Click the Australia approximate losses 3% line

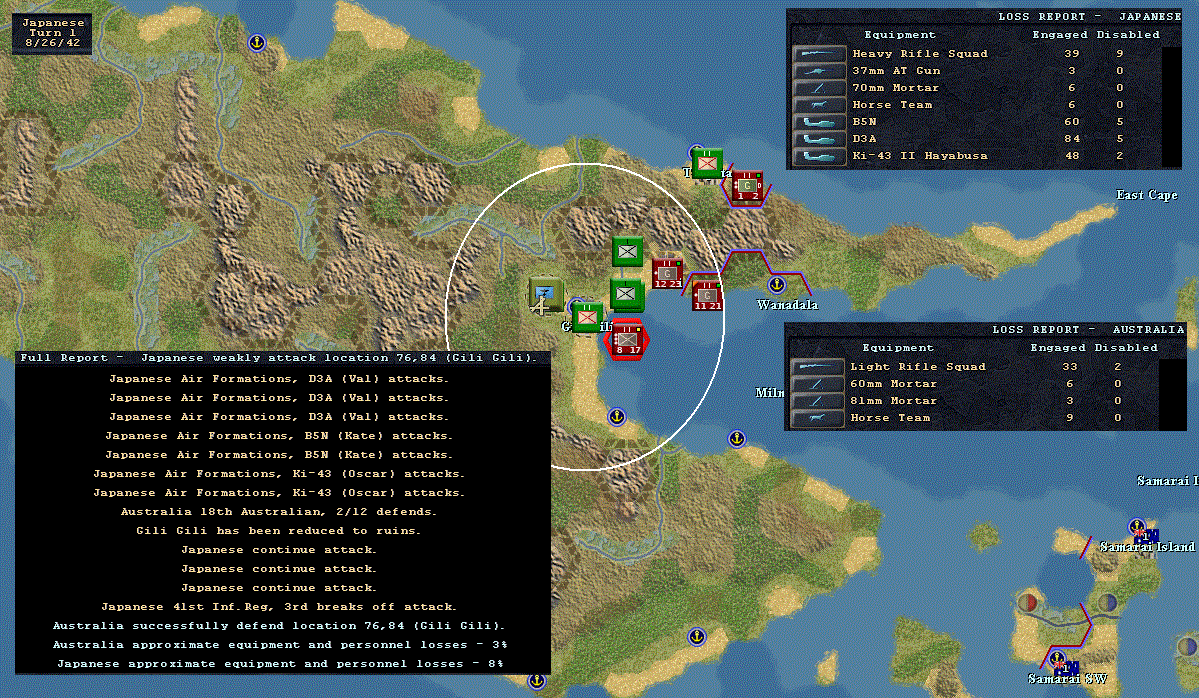pos(279,645)
